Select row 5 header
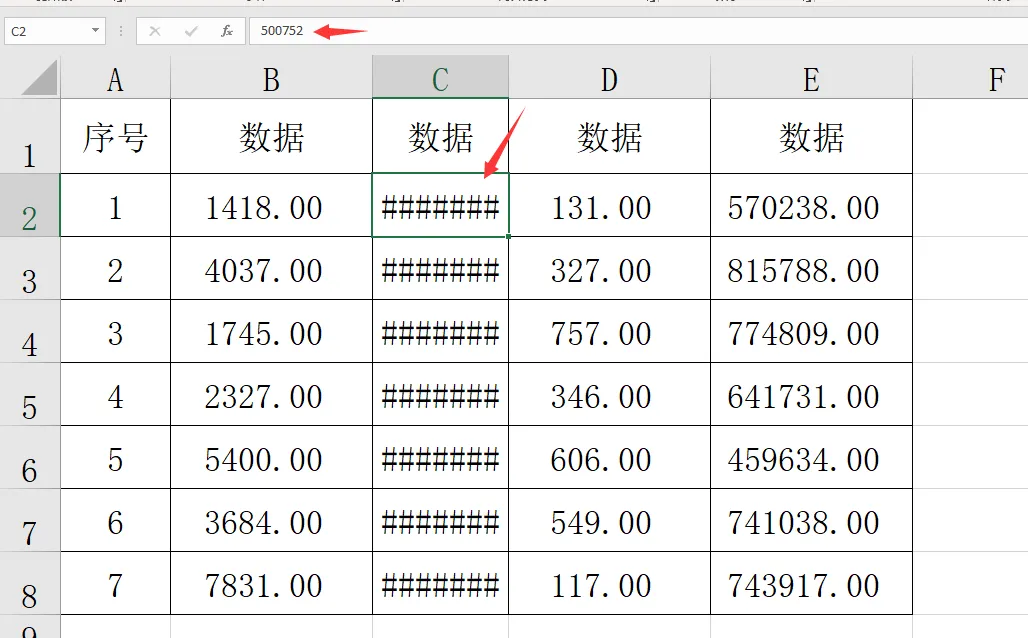1028x638 pixels. [30, 394]
